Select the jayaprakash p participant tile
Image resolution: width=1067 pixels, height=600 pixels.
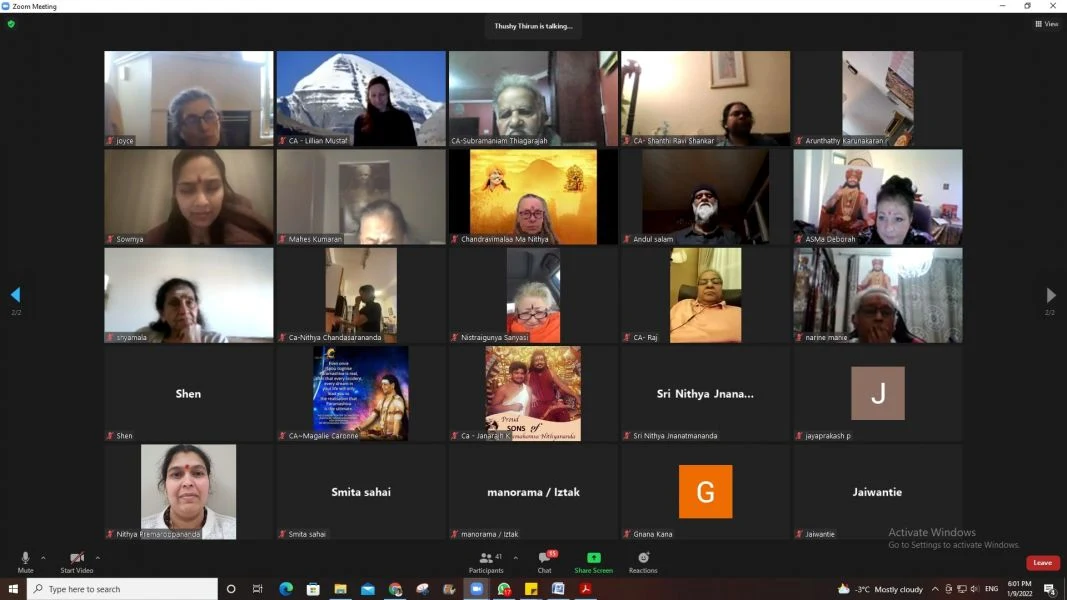pyautogui.click(x=878, y=393)
